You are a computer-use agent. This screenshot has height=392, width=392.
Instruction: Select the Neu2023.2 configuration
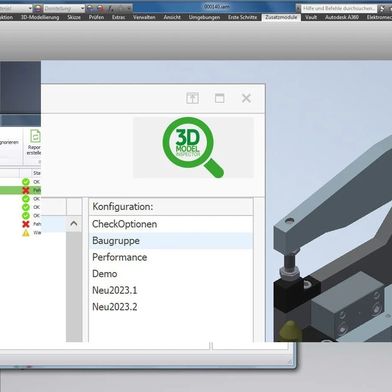coord(171,307)
